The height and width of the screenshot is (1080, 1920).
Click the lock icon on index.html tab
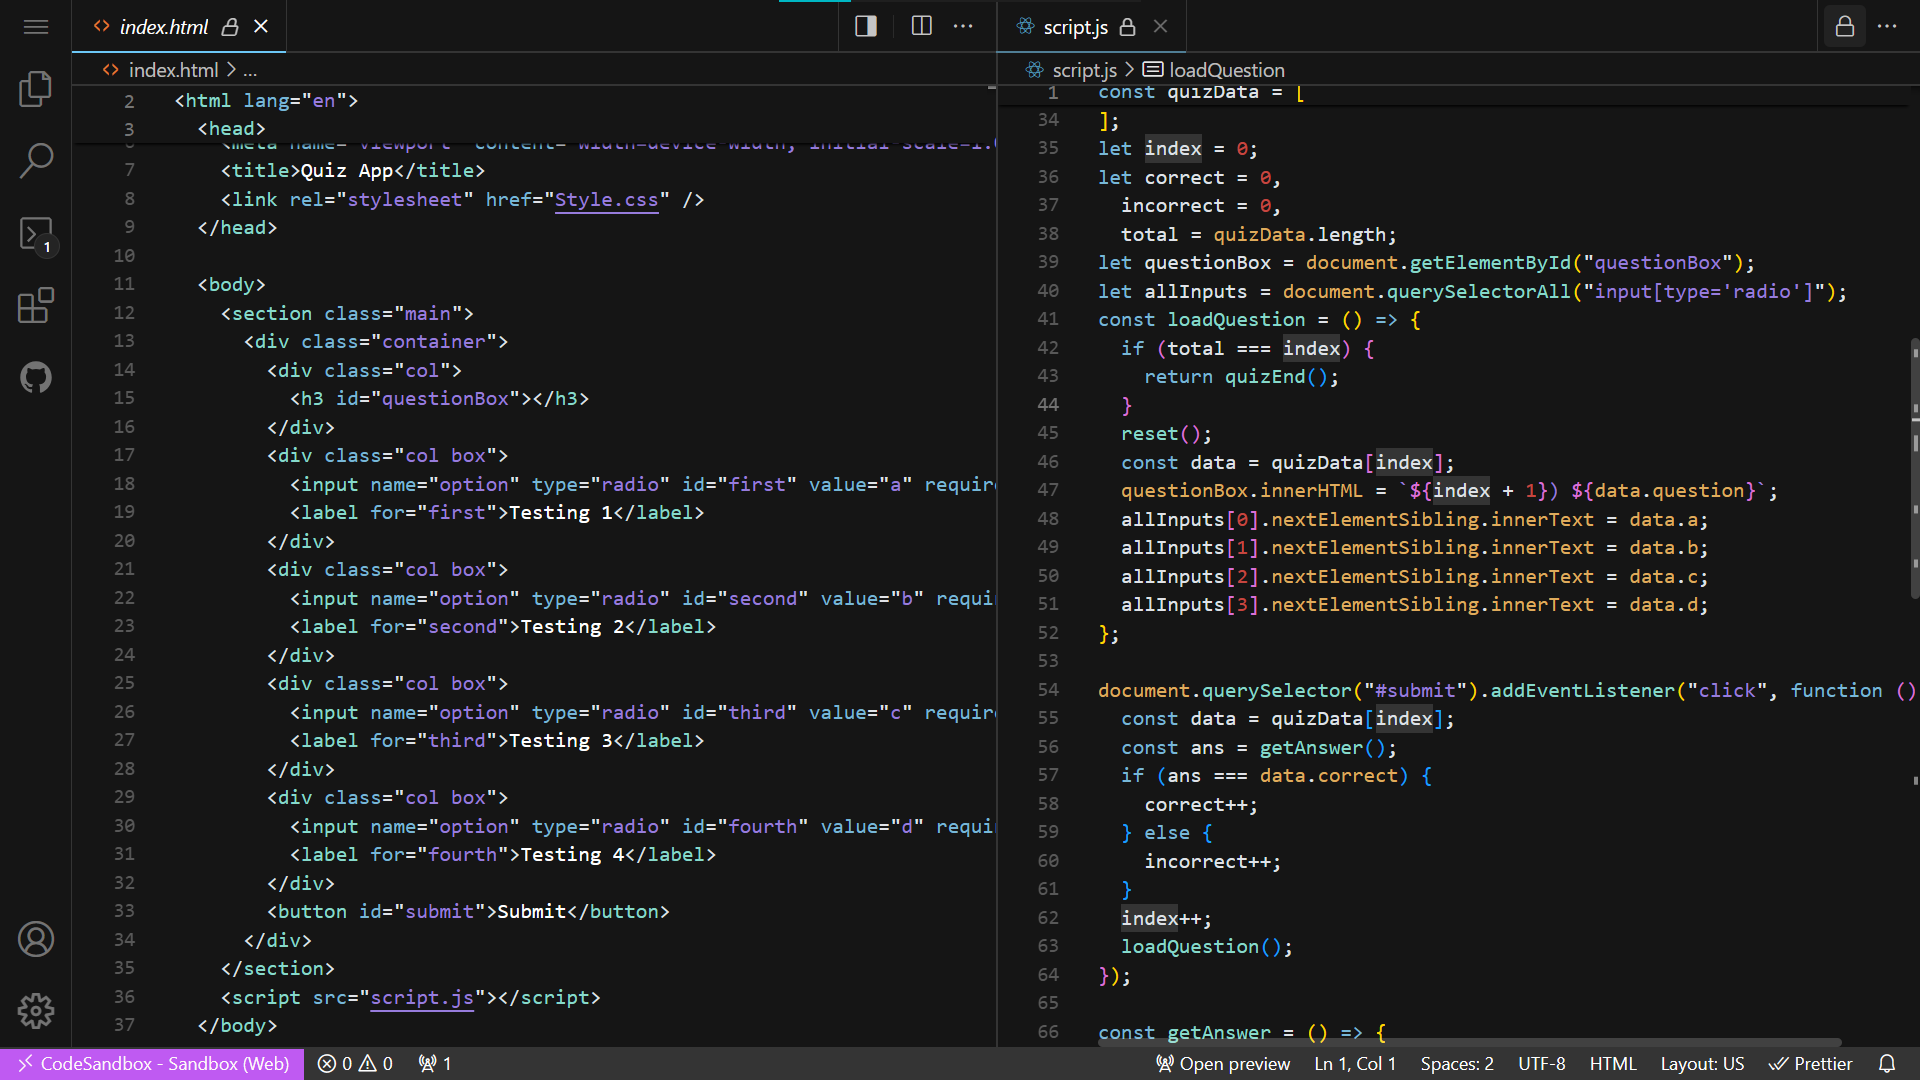(x=230, y=27)
